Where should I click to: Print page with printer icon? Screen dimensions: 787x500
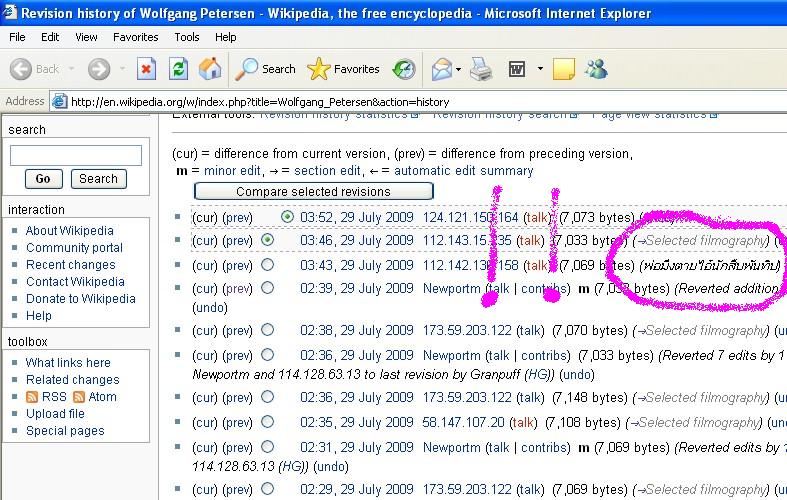point(481,69)
